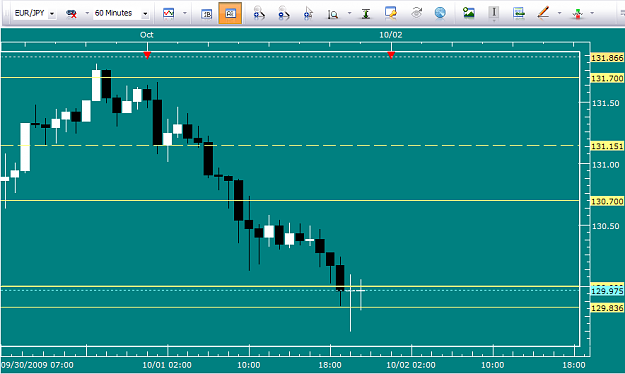Expand the zoom-to-range dropdown arrow
625x374 pixels.
[350, 13]
